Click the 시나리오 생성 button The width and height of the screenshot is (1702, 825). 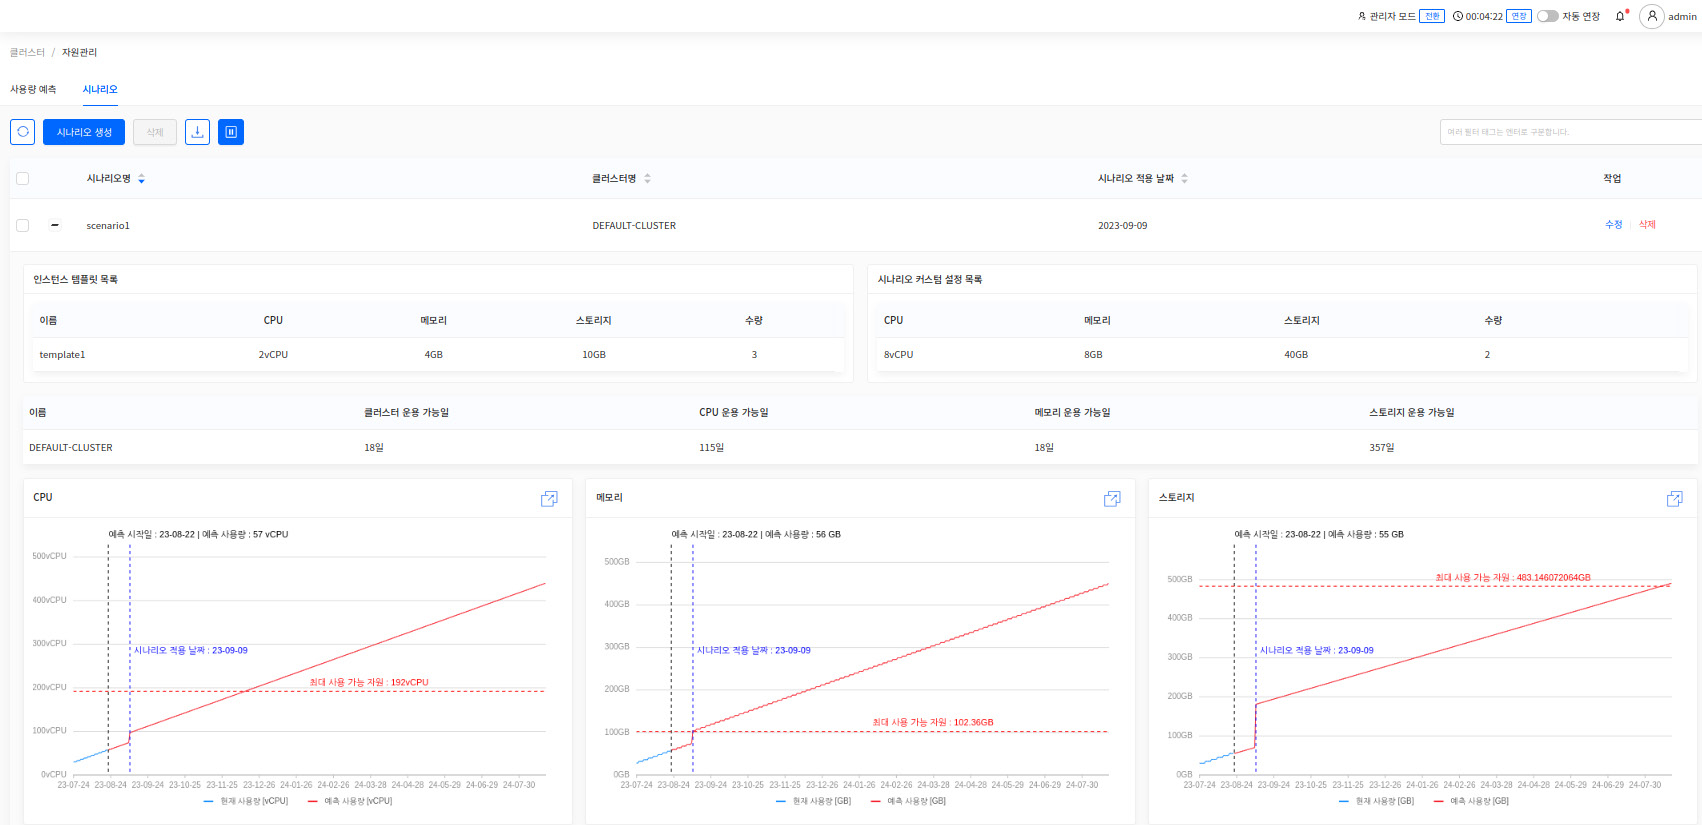click(84, 132)
